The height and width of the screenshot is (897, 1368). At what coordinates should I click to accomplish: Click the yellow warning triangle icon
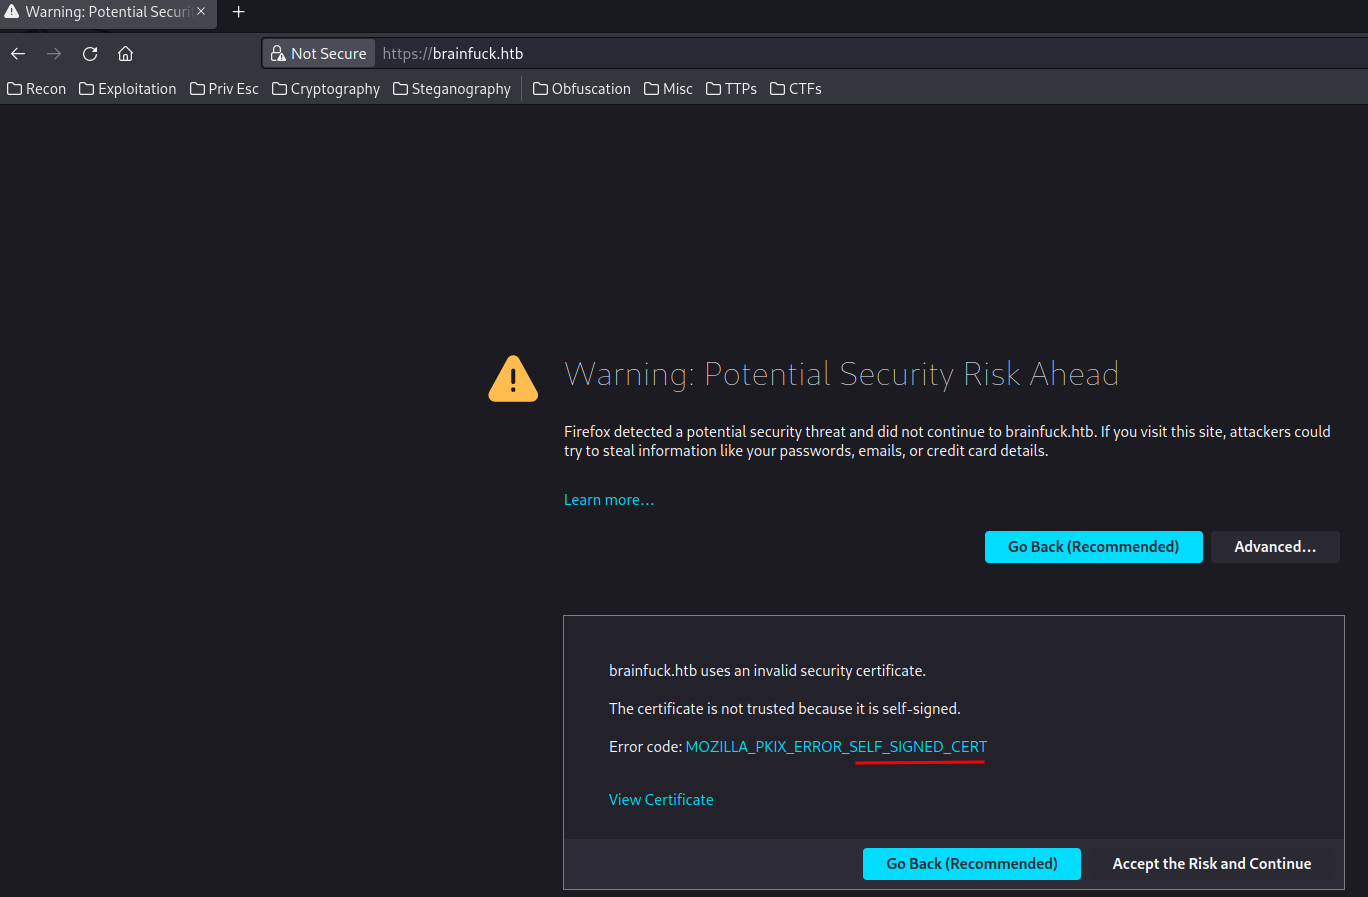[513, 379]
